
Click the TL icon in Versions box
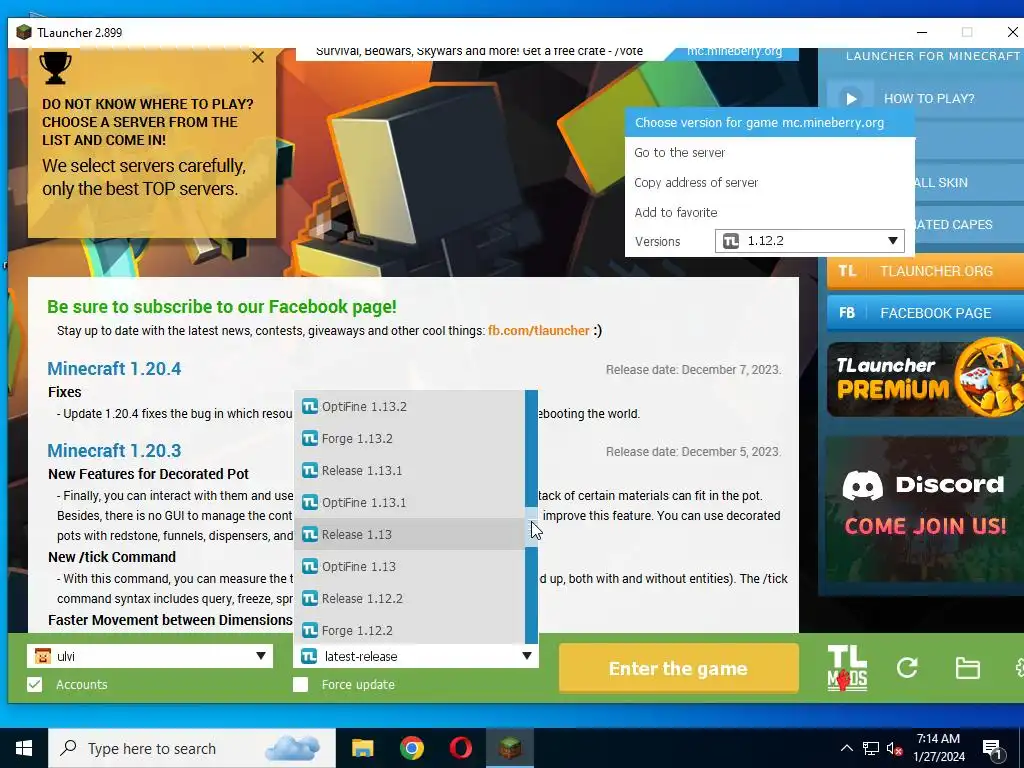(x=731, y=241)
